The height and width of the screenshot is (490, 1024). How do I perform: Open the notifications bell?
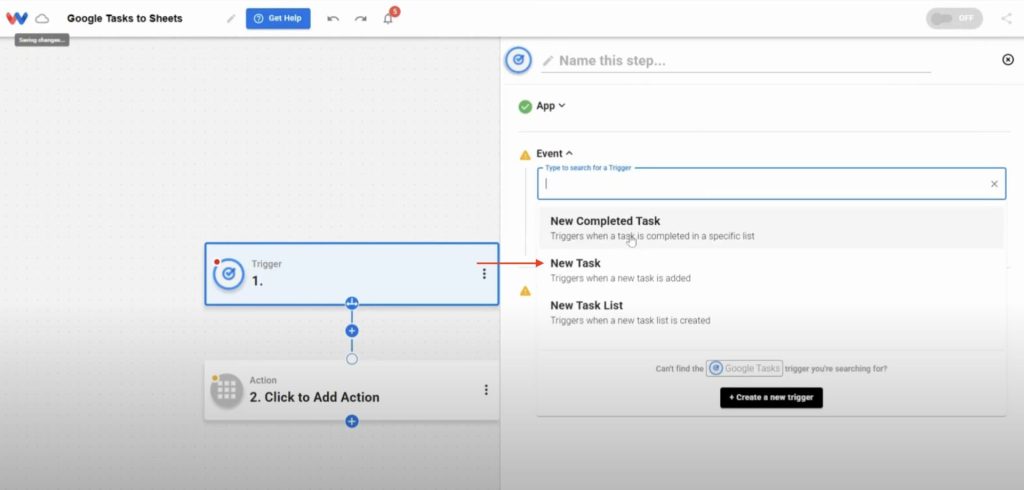tap(389, 18)
